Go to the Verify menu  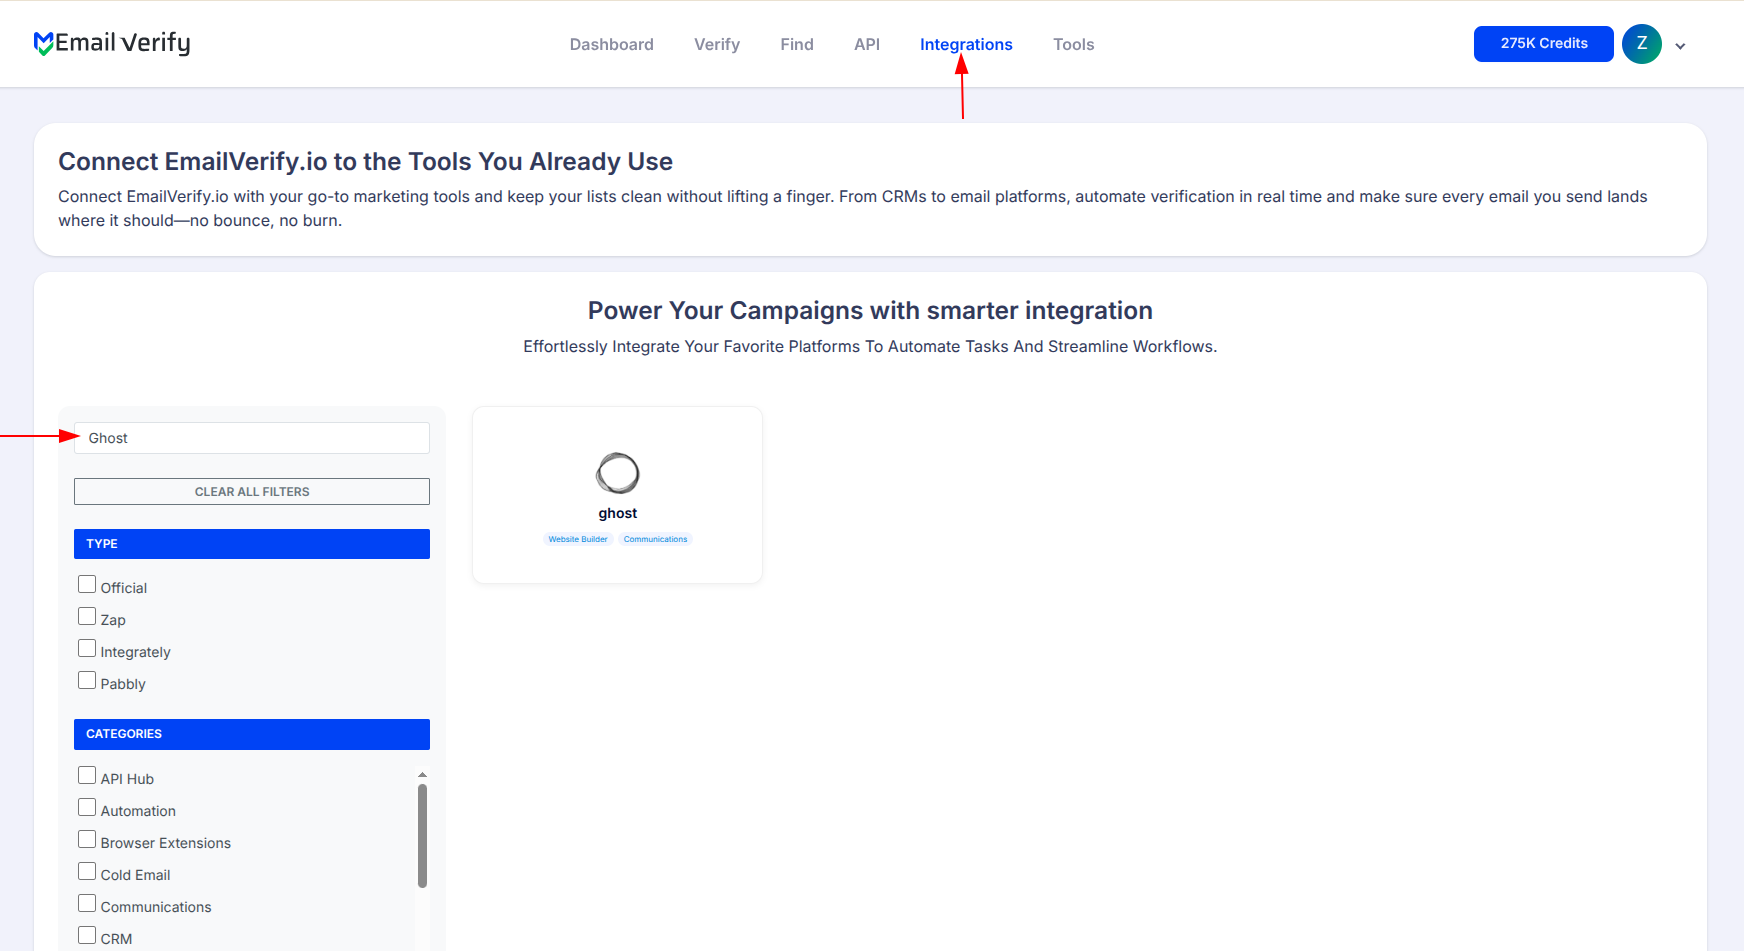pyautogui.click(x=717, y=44)
